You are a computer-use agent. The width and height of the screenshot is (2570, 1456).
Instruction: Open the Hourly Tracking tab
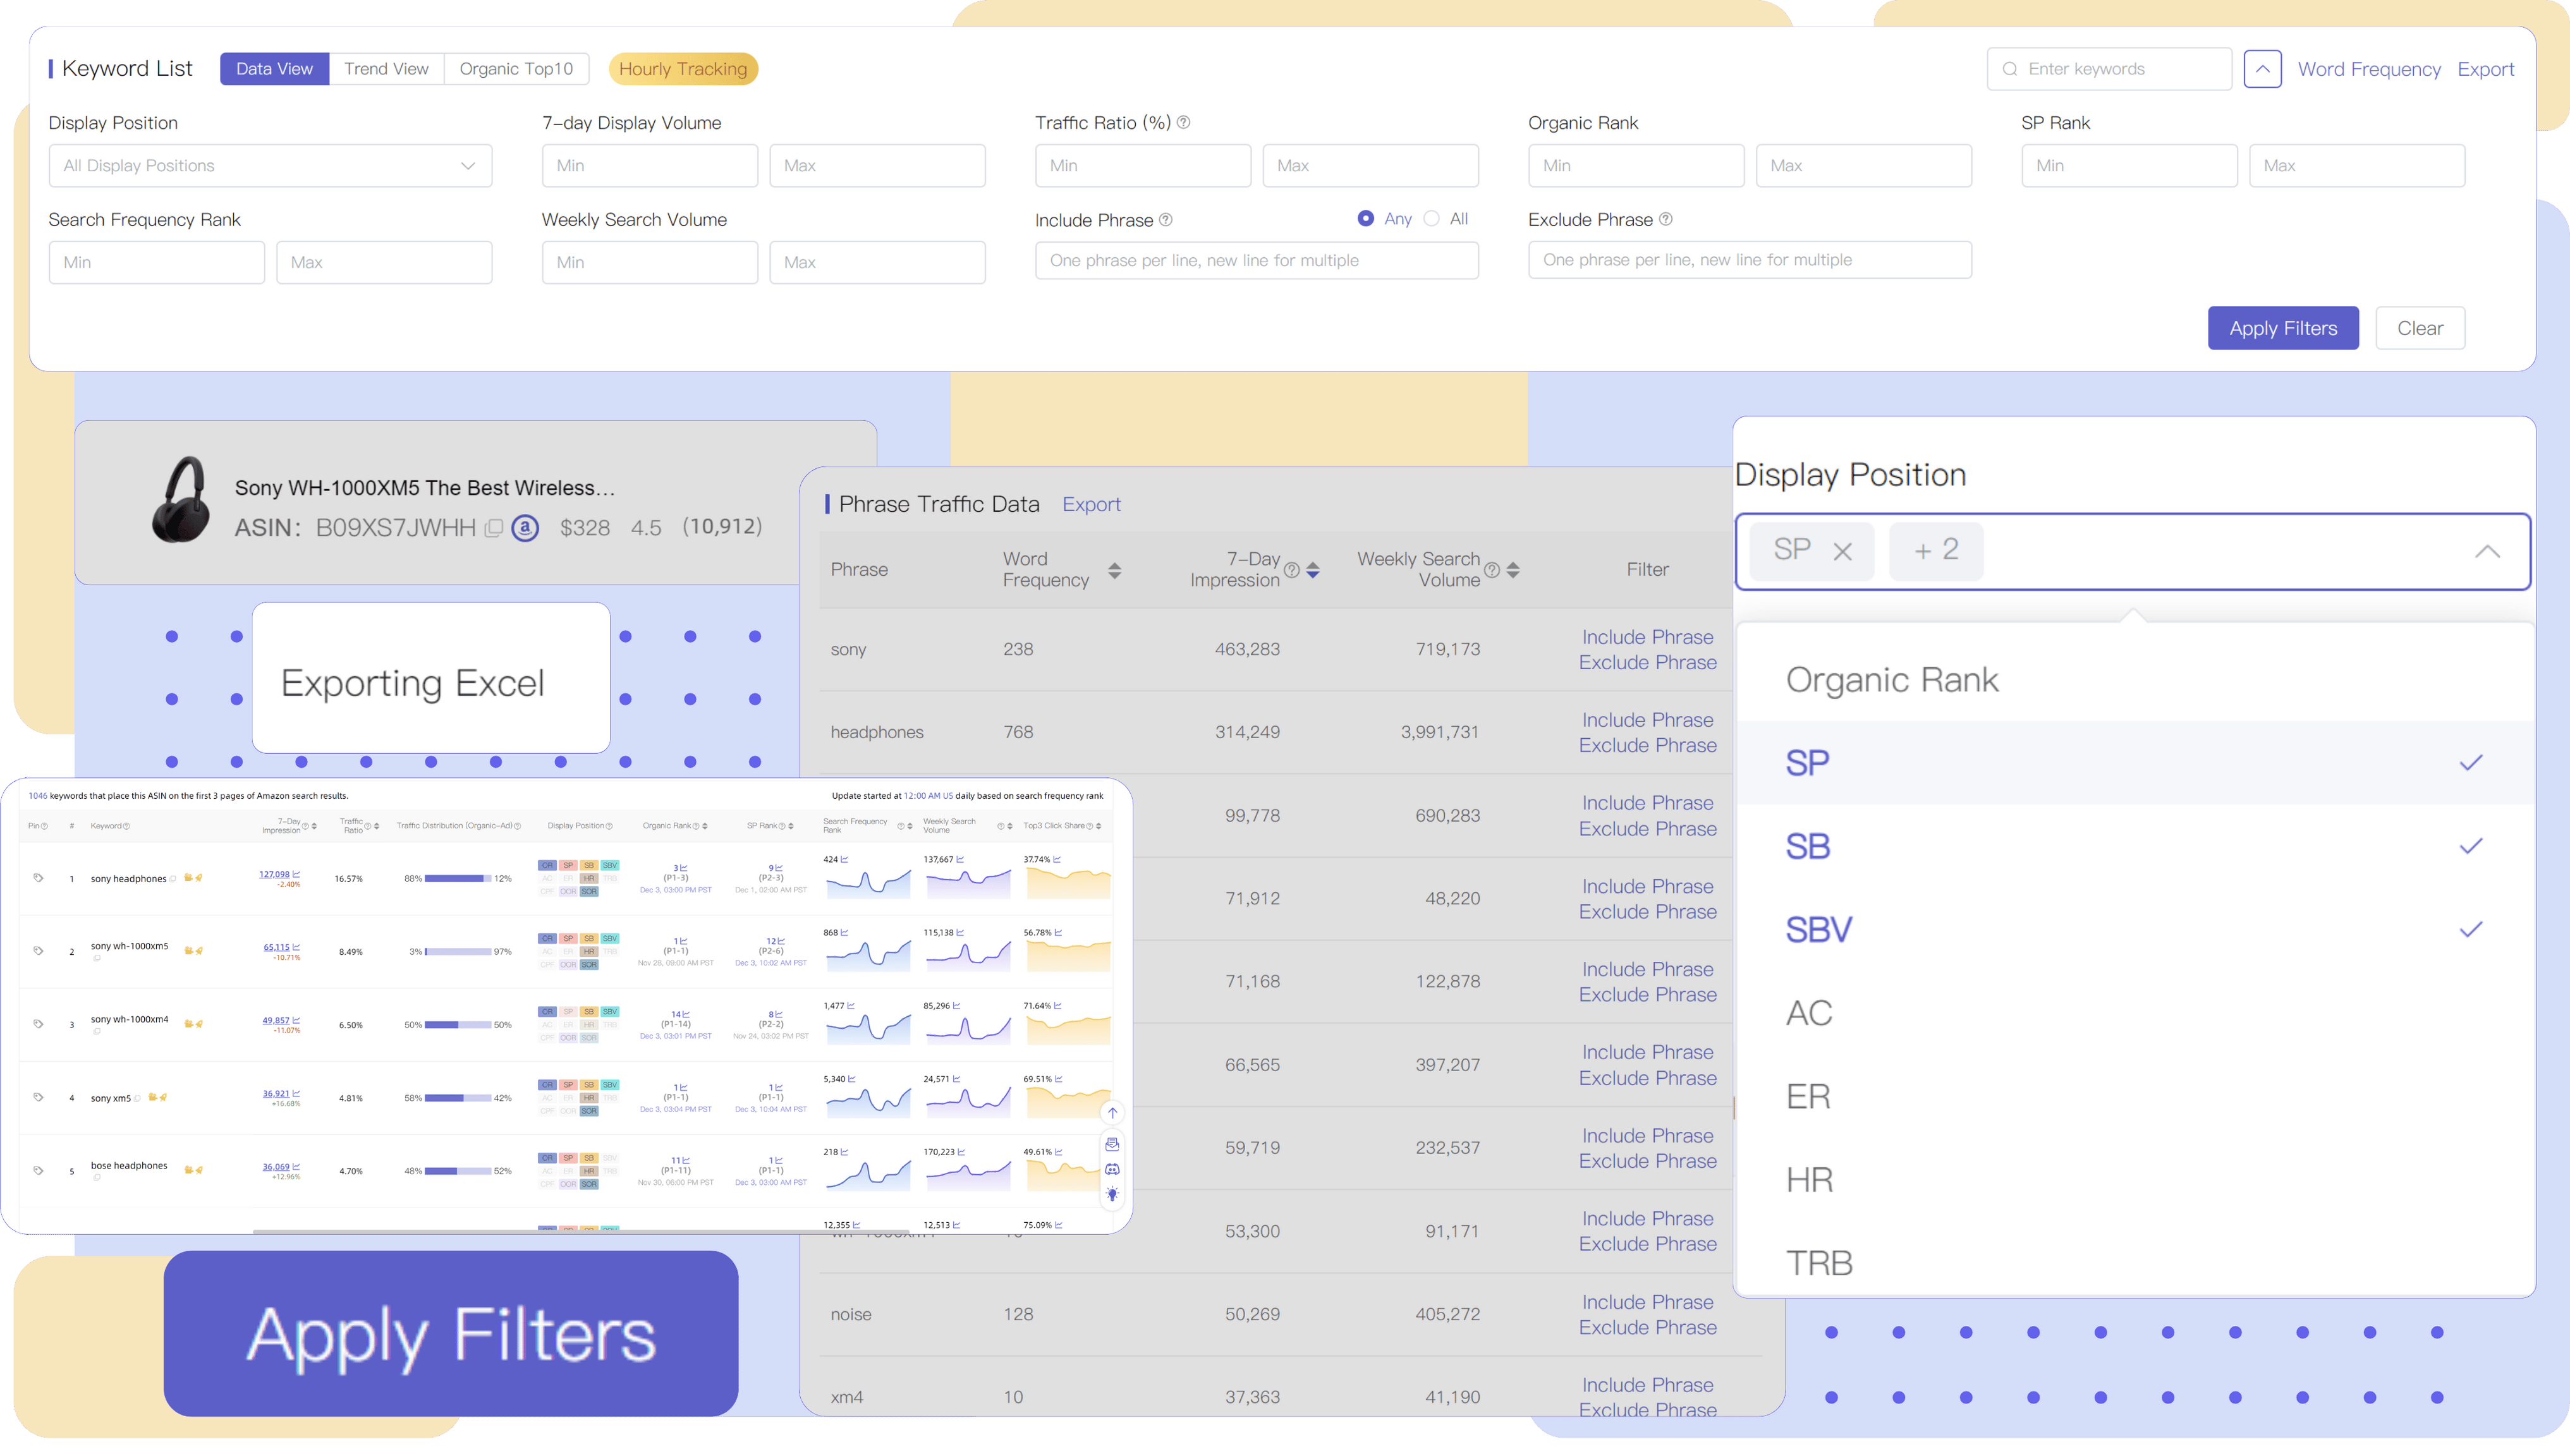click(x=683, y=69)
